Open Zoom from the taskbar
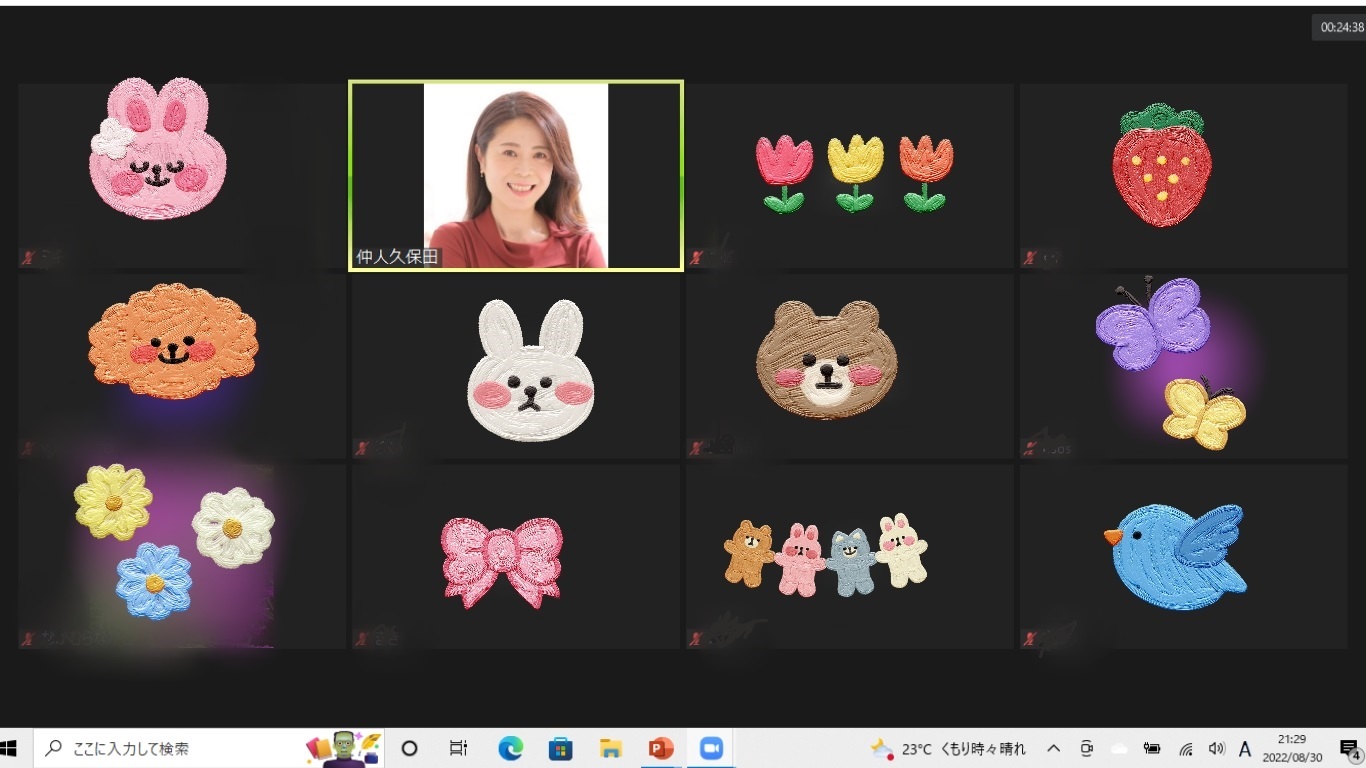This screenshot has width=1366, height=768. [711, 748]
